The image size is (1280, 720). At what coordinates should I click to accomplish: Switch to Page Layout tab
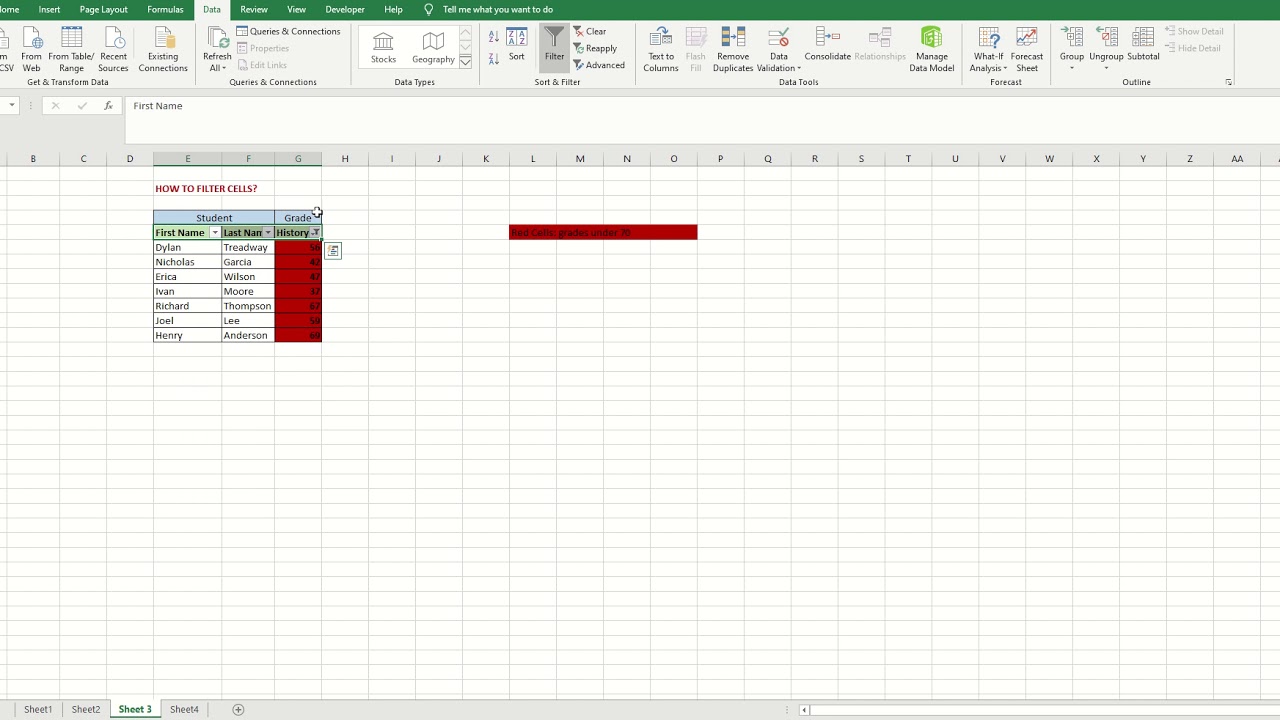(x=104, y=9)
